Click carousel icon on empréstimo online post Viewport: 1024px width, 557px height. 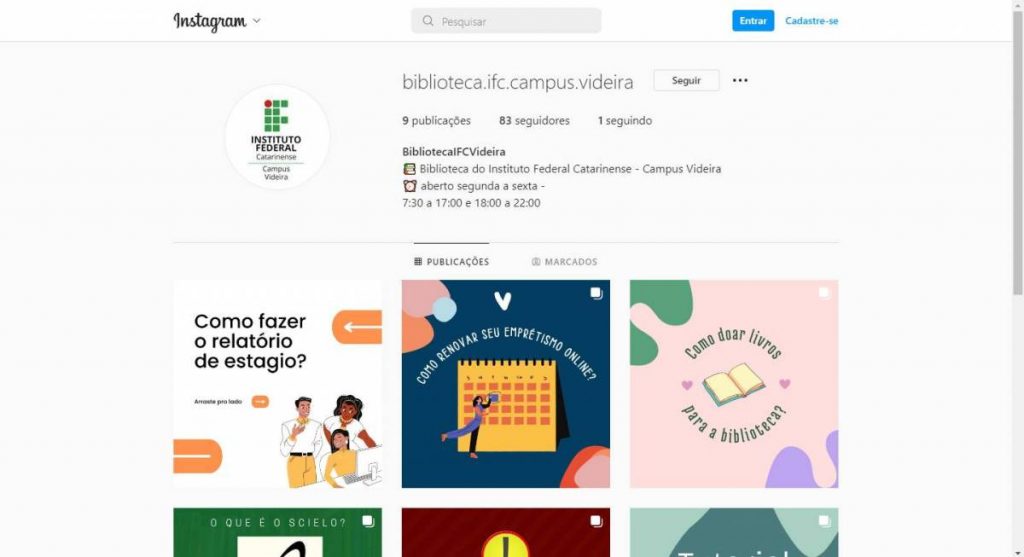point(596,293)
